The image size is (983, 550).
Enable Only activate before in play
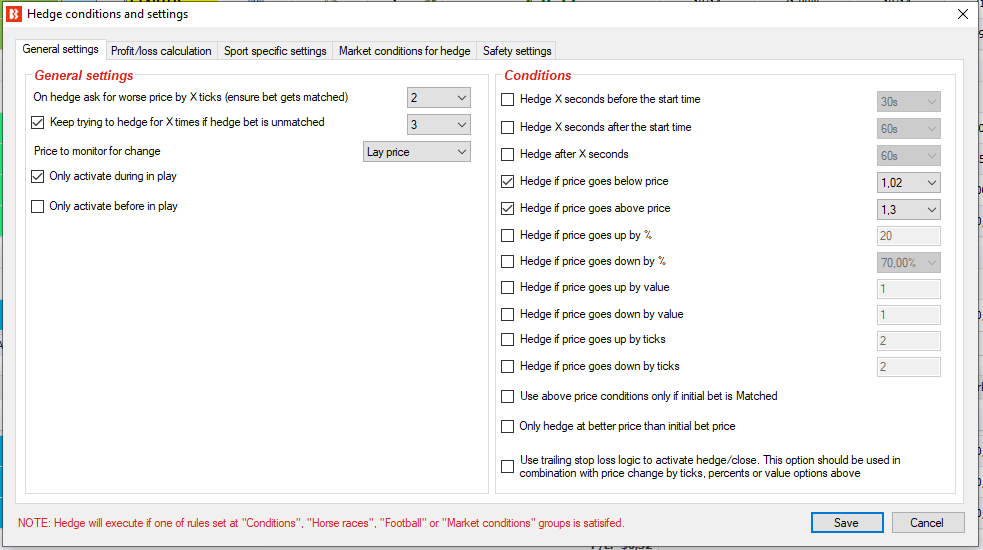coord(38,206)
